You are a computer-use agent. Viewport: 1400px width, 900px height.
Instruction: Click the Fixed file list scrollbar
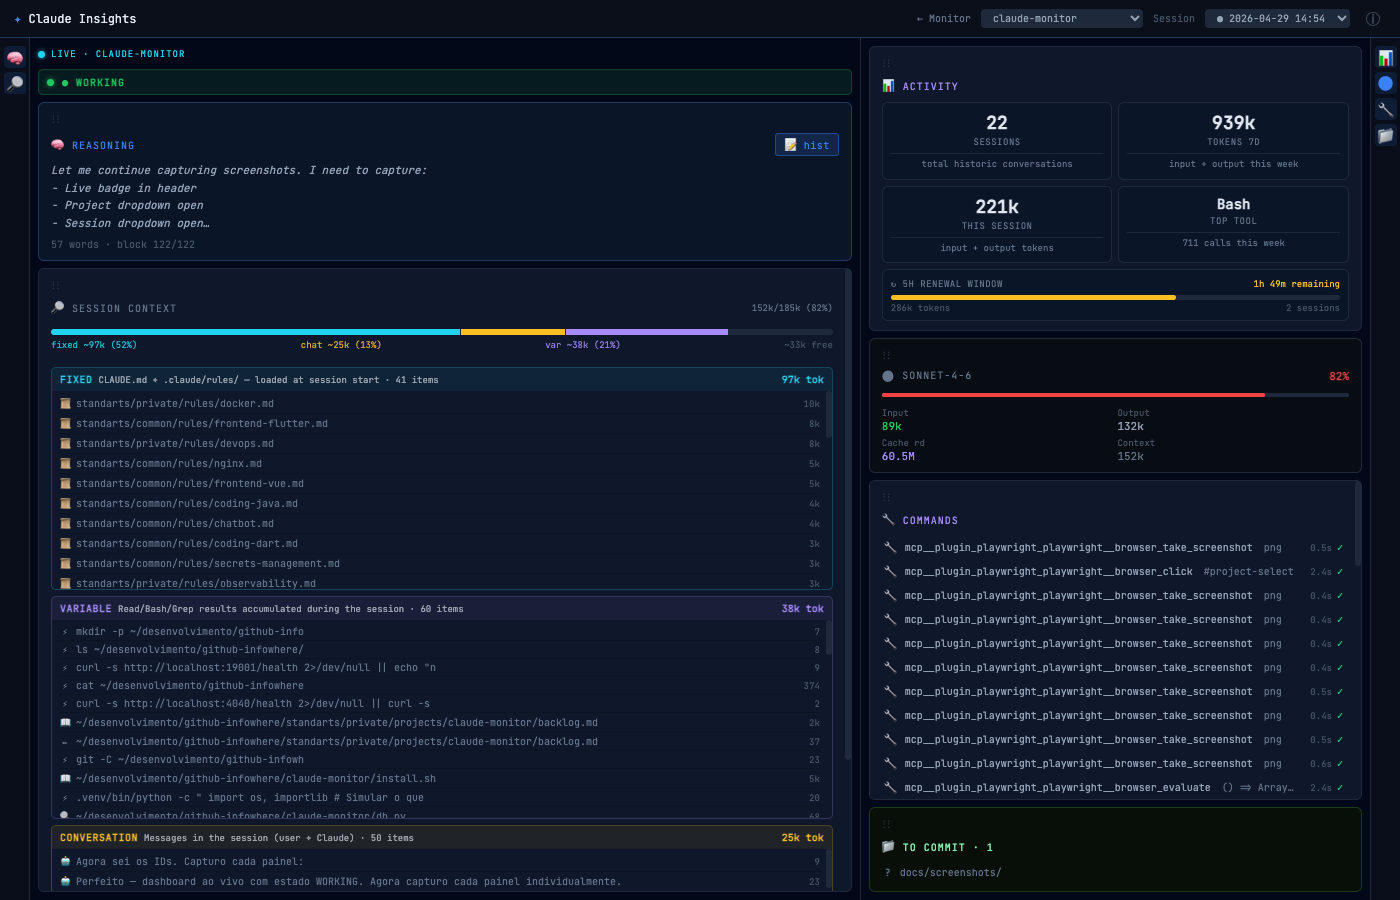pyautogui.click(x=829, y=415)
